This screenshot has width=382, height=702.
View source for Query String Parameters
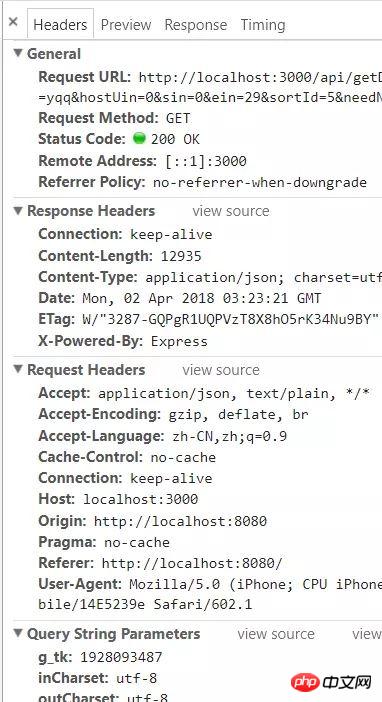276,634
